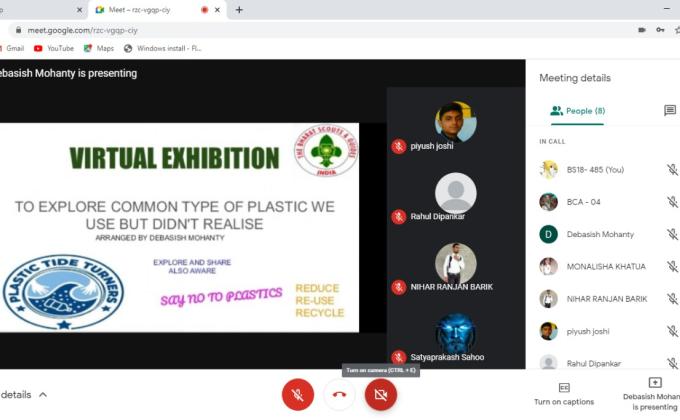This screenshot has height=420, width=680.
Task: Unmute microphone using the red mic button
Action: [297, 395]
